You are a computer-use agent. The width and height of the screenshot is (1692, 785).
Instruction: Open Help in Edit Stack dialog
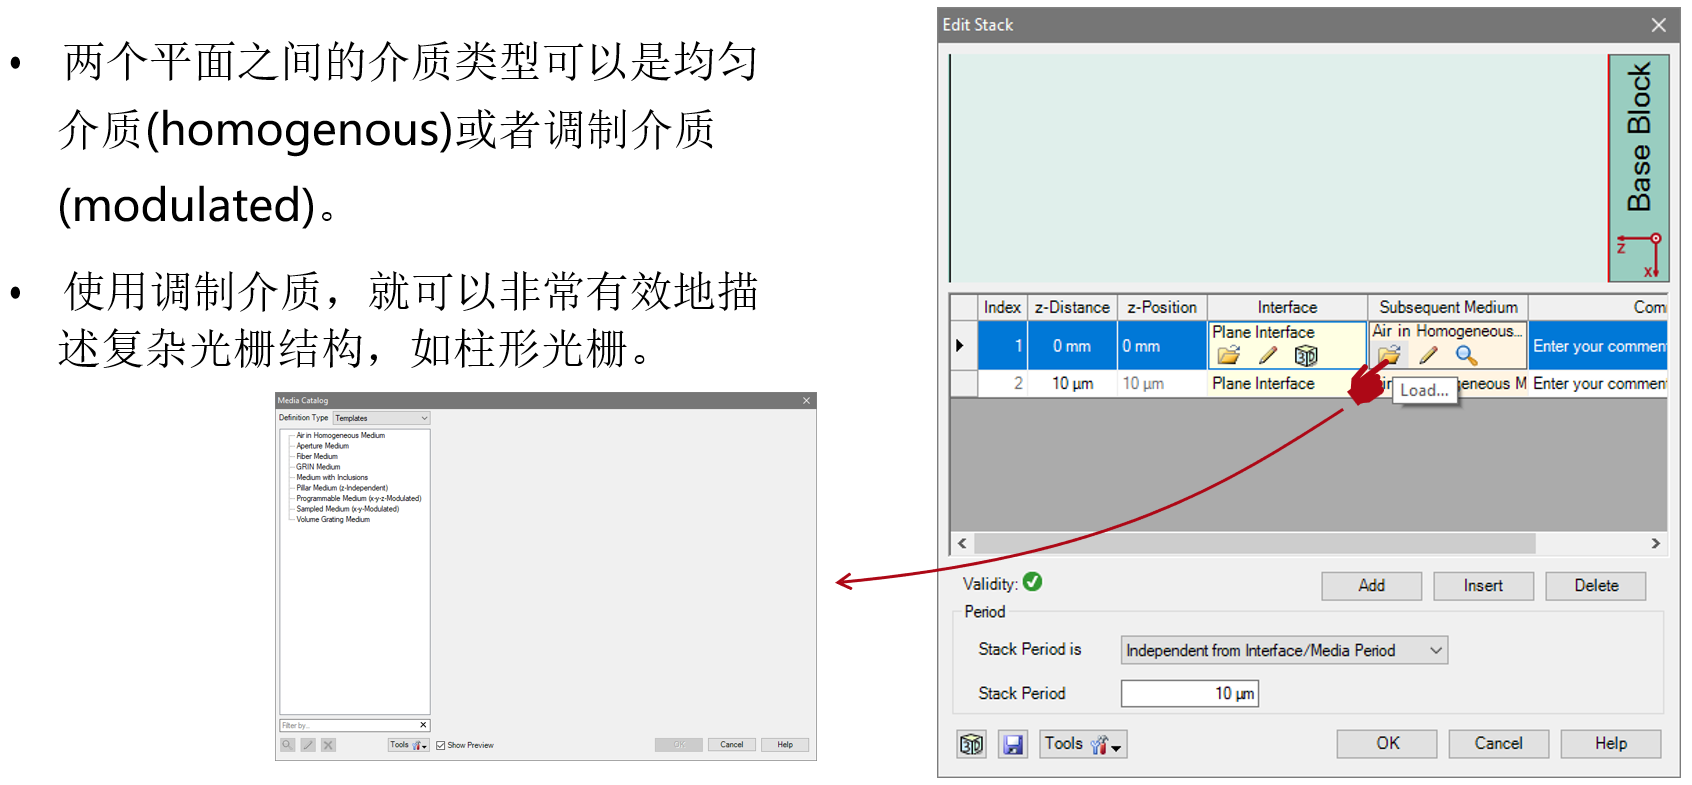(x=1611, y=744)
